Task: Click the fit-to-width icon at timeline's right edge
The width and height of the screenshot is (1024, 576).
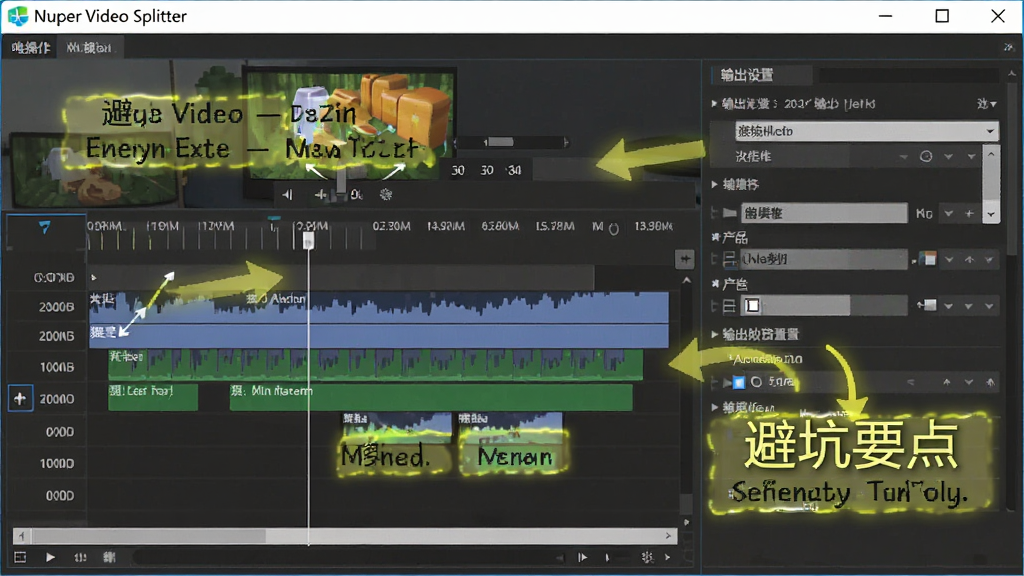Action: point(684,259)
